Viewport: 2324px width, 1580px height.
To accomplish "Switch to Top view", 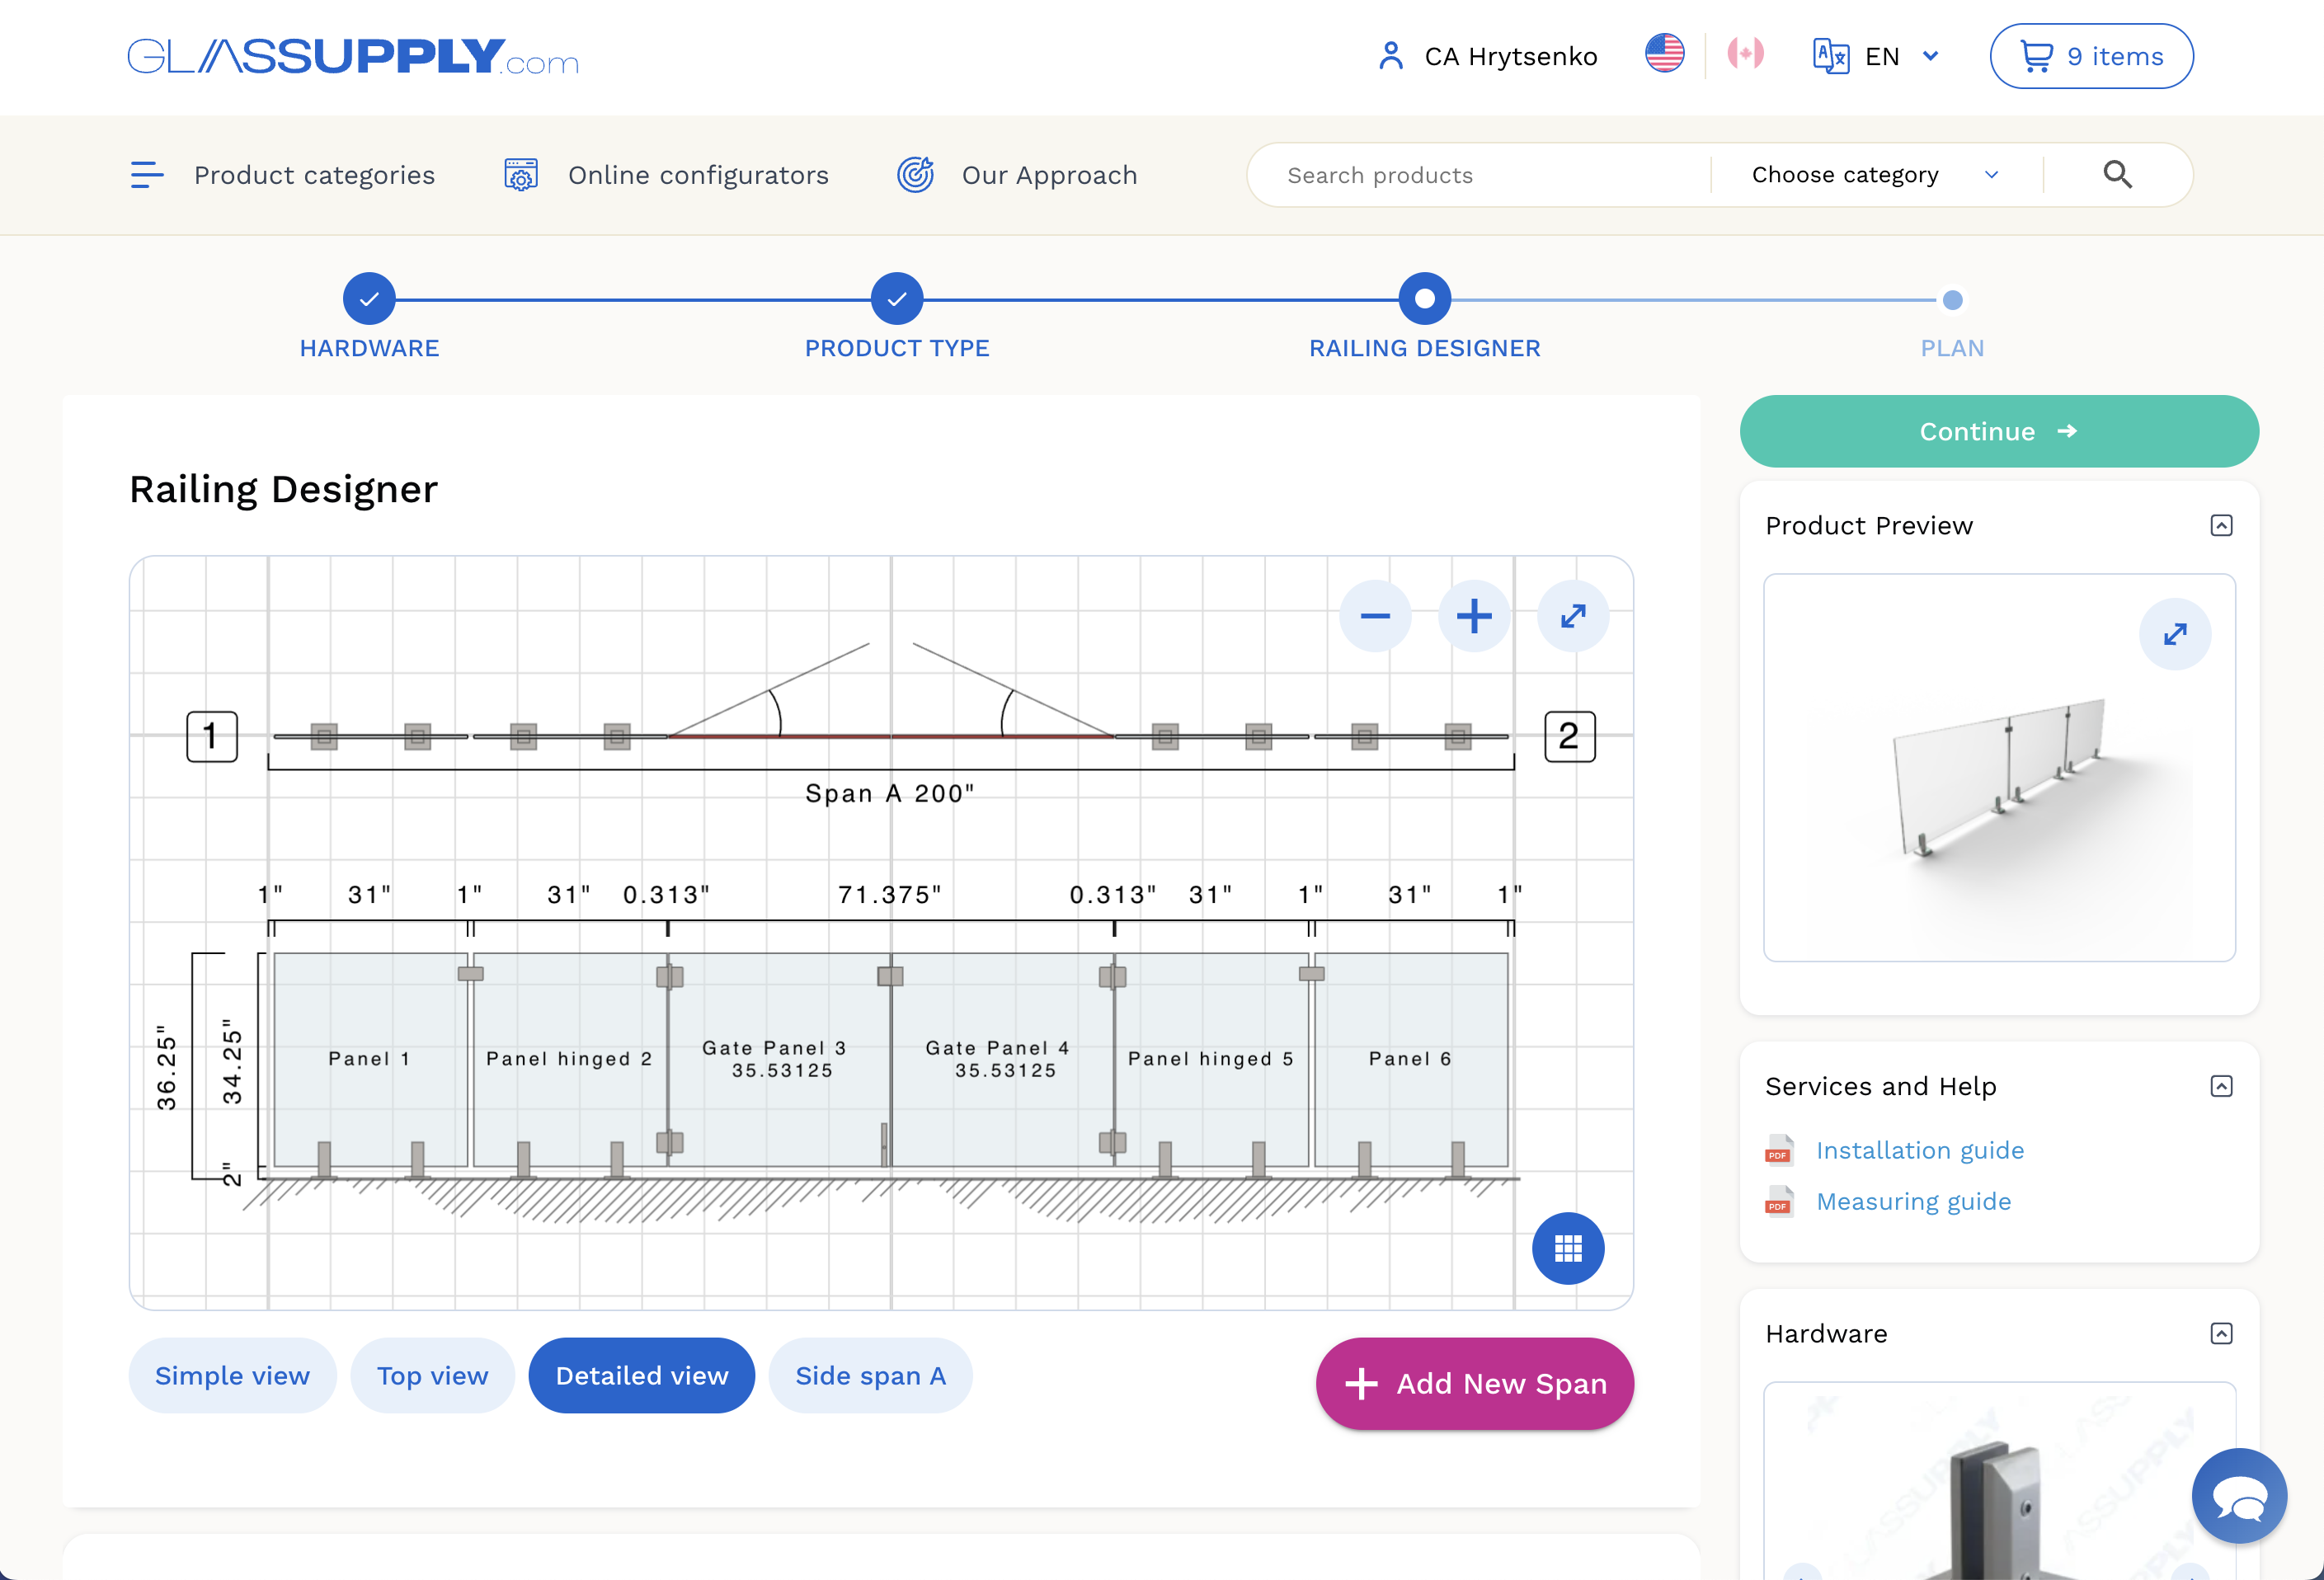I will [x=432, y=1376].
